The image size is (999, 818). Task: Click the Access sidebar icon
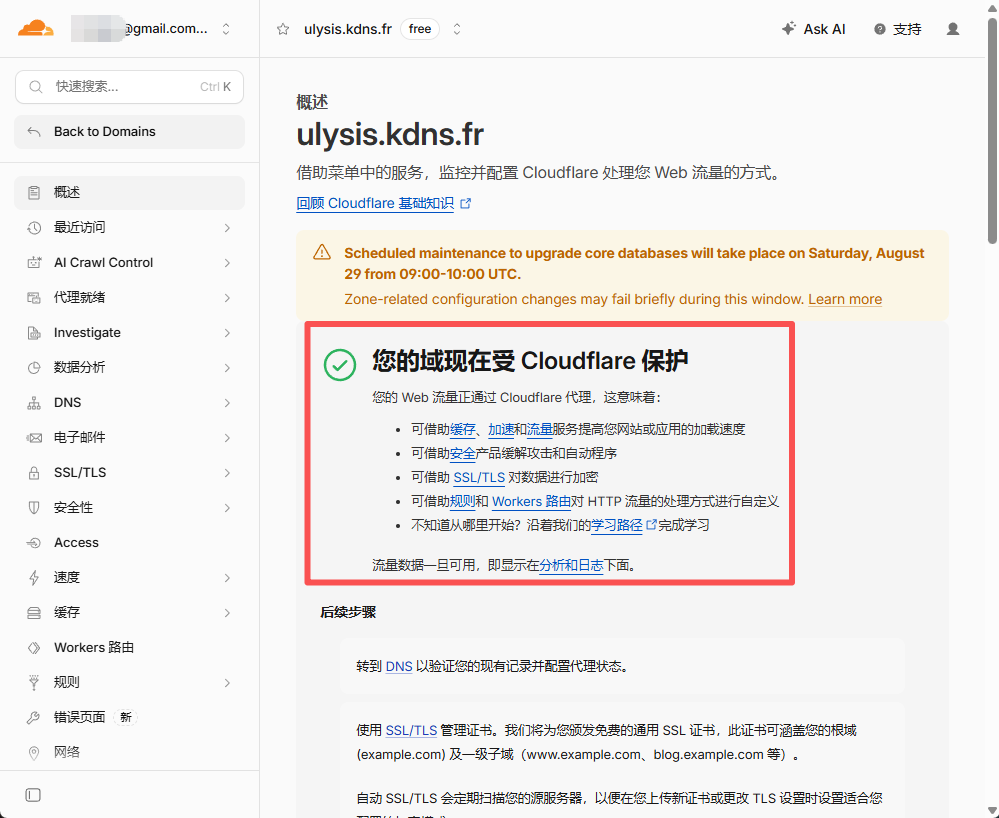[x=34, y=543]
